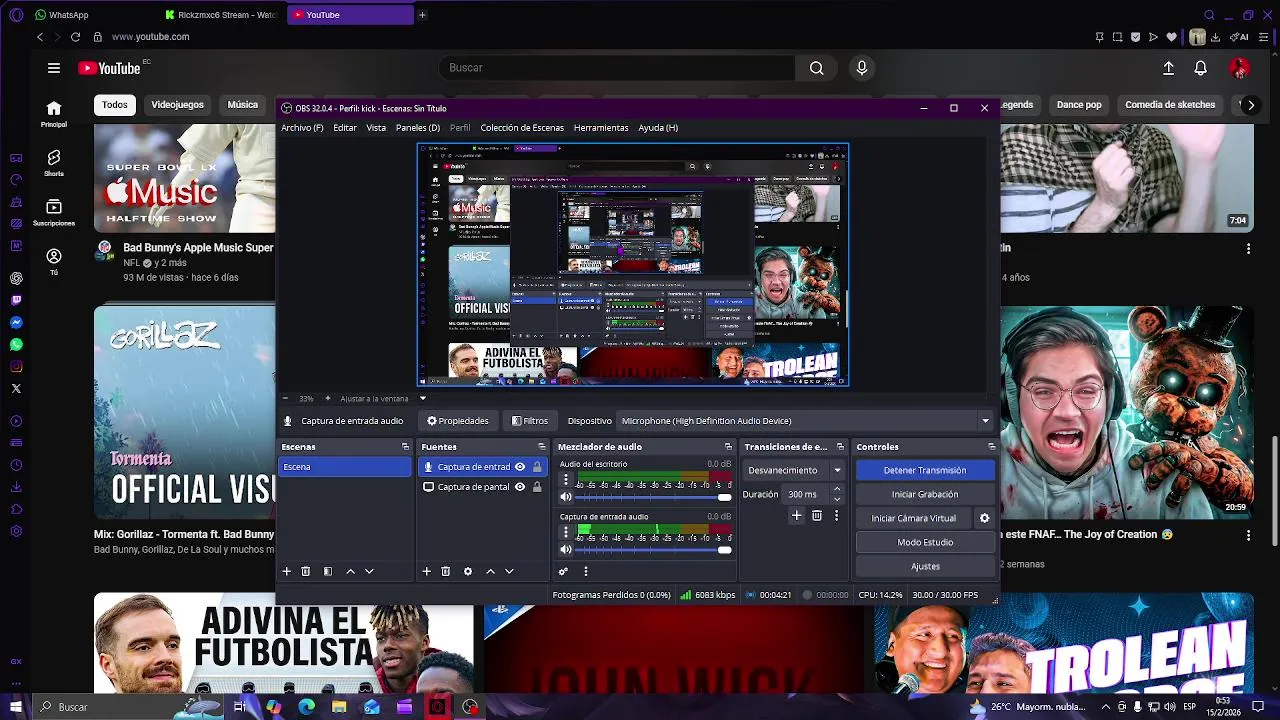Open Herramientas menu in OBS

(601, 128)
